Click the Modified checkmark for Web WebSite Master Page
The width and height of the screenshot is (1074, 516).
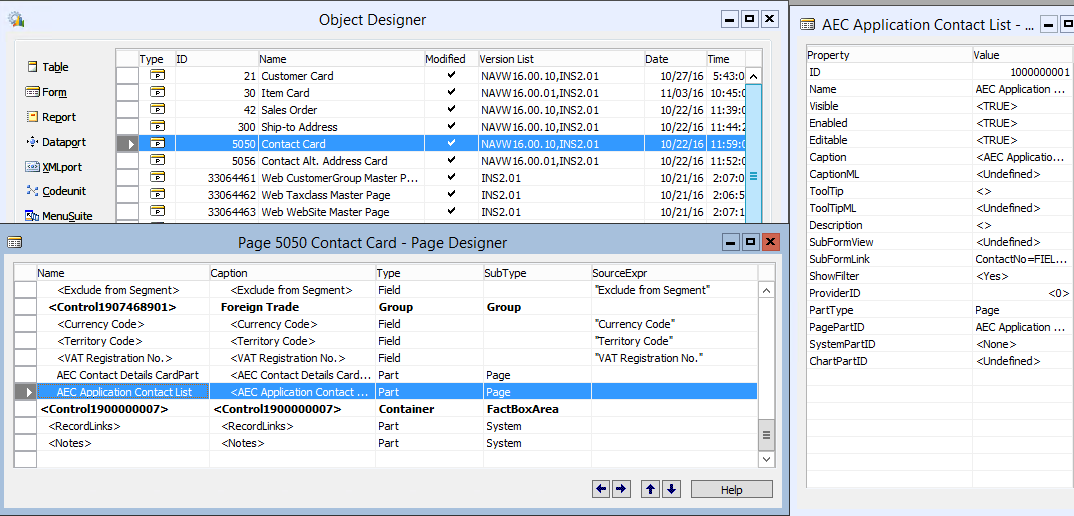[451, 212]
